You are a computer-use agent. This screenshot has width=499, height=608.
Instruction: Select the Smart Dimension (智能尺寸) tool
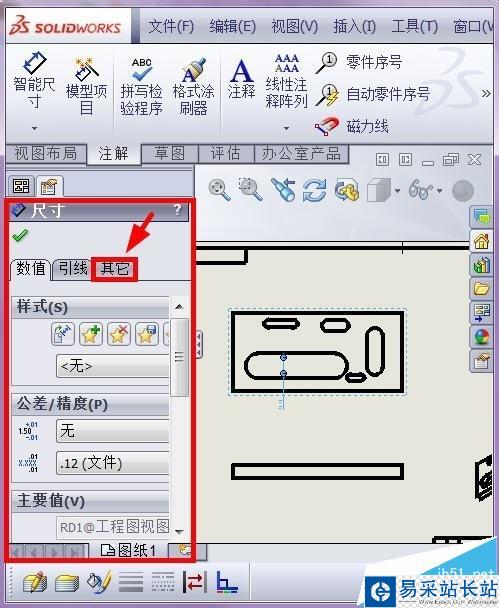point(34,81)
